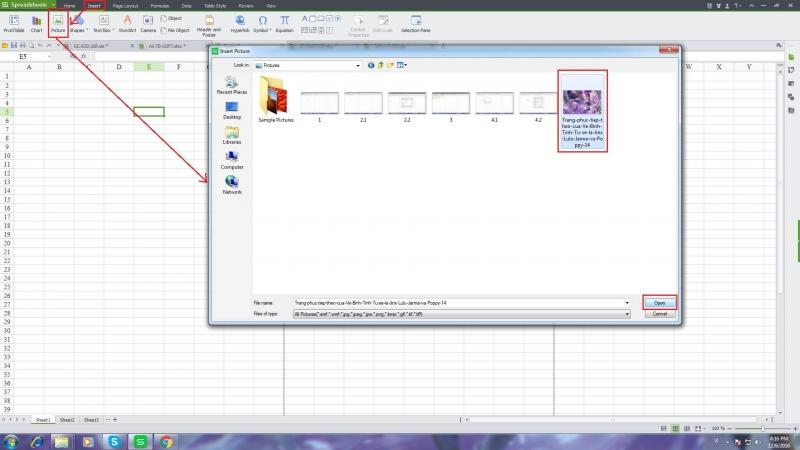800x450 pixels.
Task: Open the Chart tool
Action: point(36,22)
